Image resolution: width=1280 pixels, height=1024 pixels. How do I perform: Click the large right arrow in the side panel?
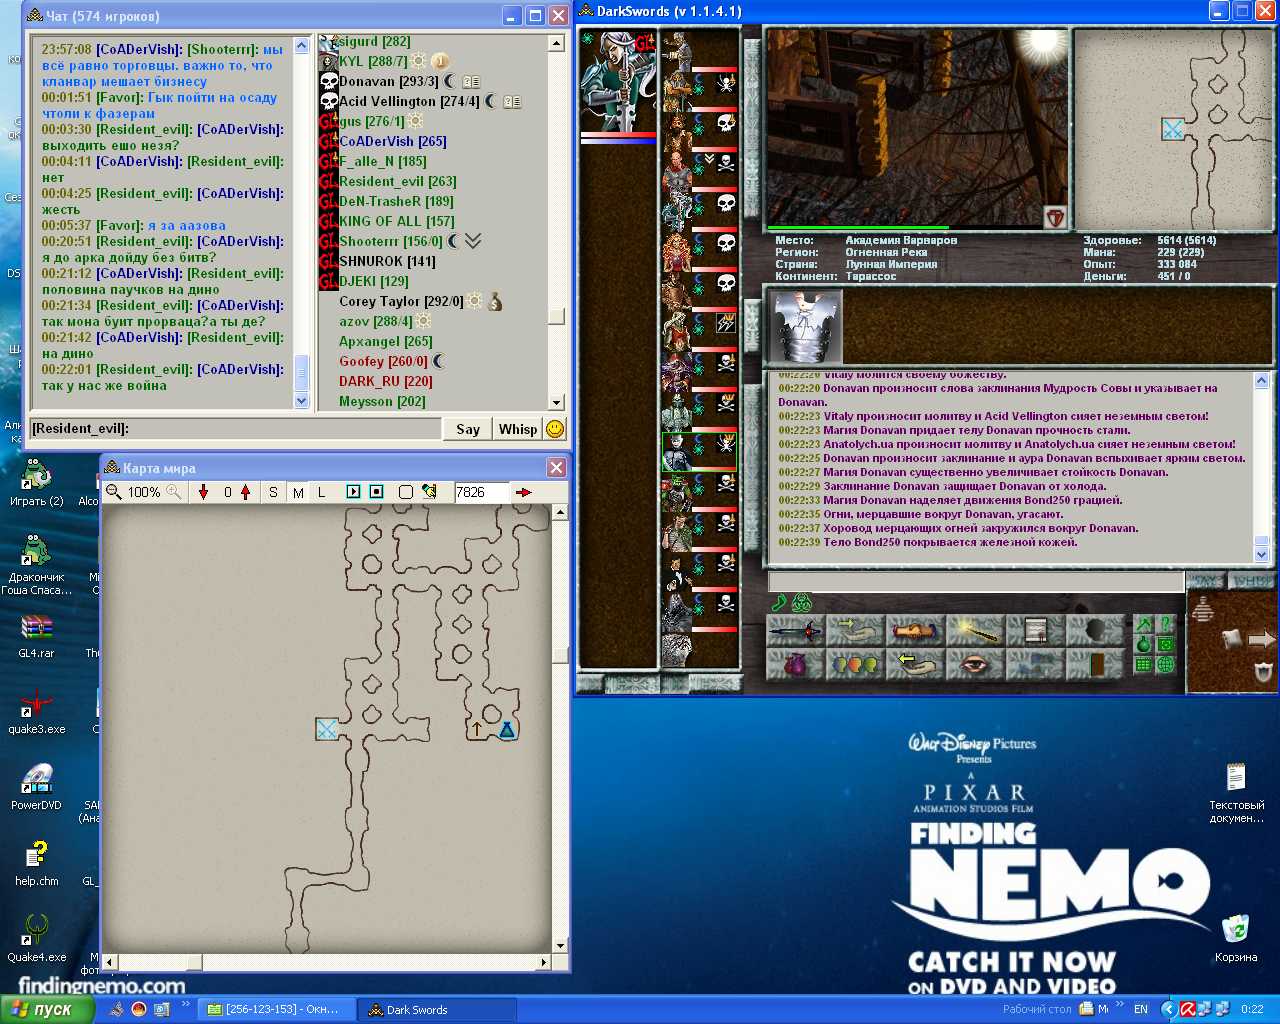tap(1261, 639)
